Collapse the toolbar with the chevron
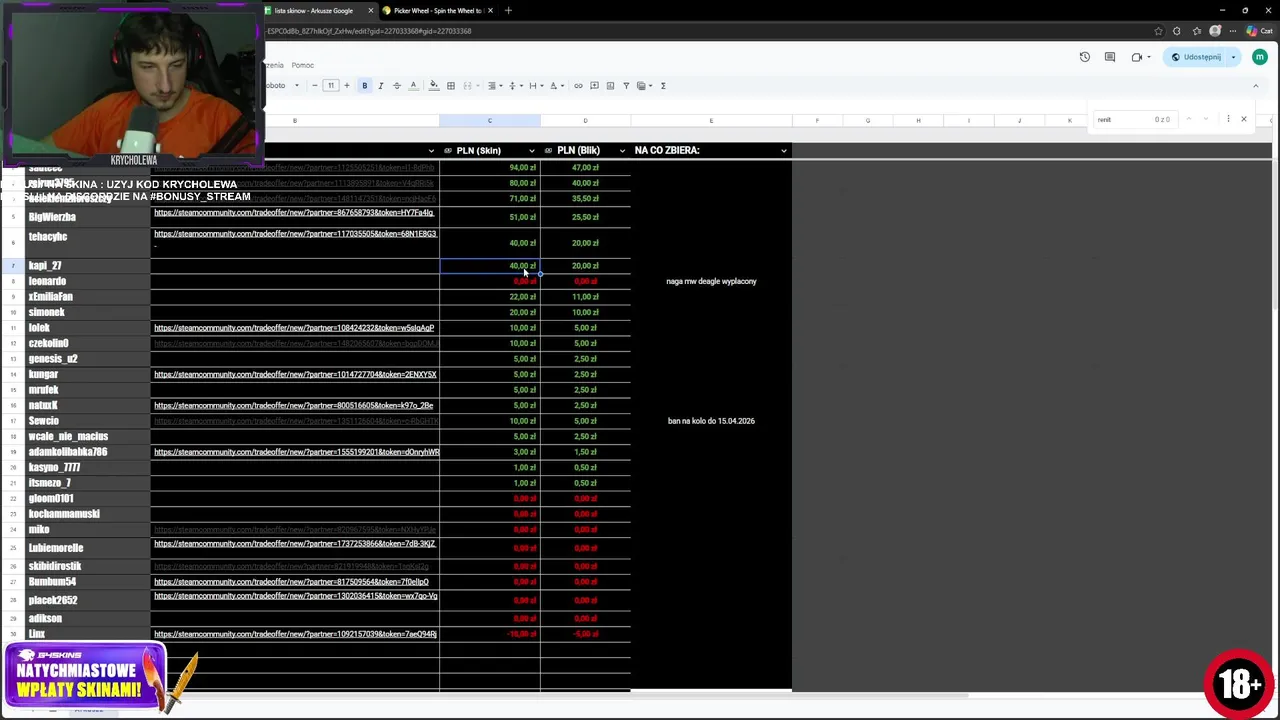The image size is (1280, 720). coord(1256,86)
